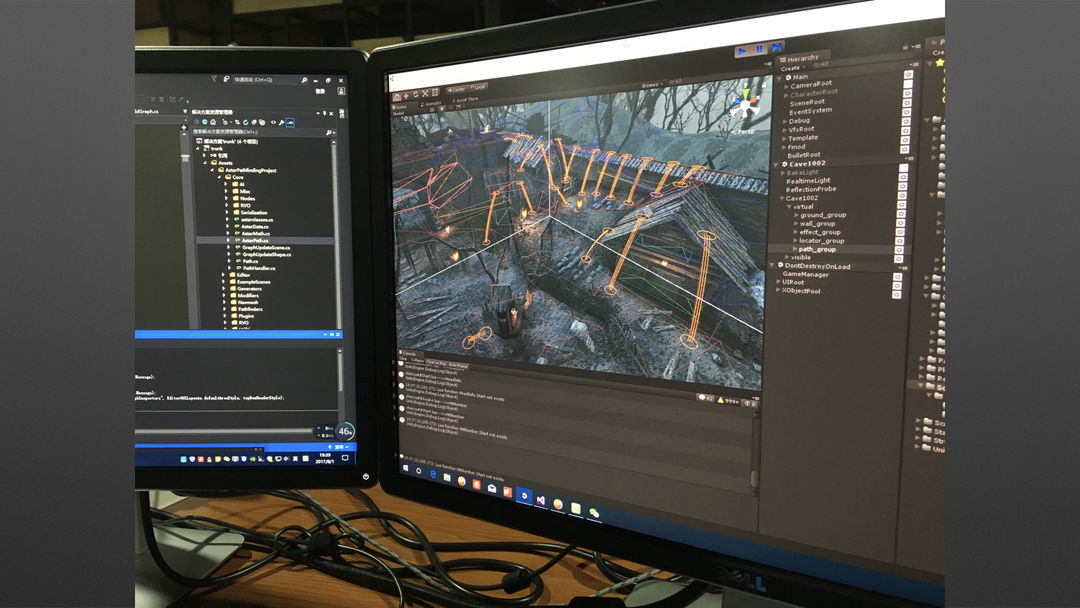Image resolution: width=1080 pixels, height=608 pixels.
Task: Select the Hierarchy tab
Action: [x=800, y=59]
